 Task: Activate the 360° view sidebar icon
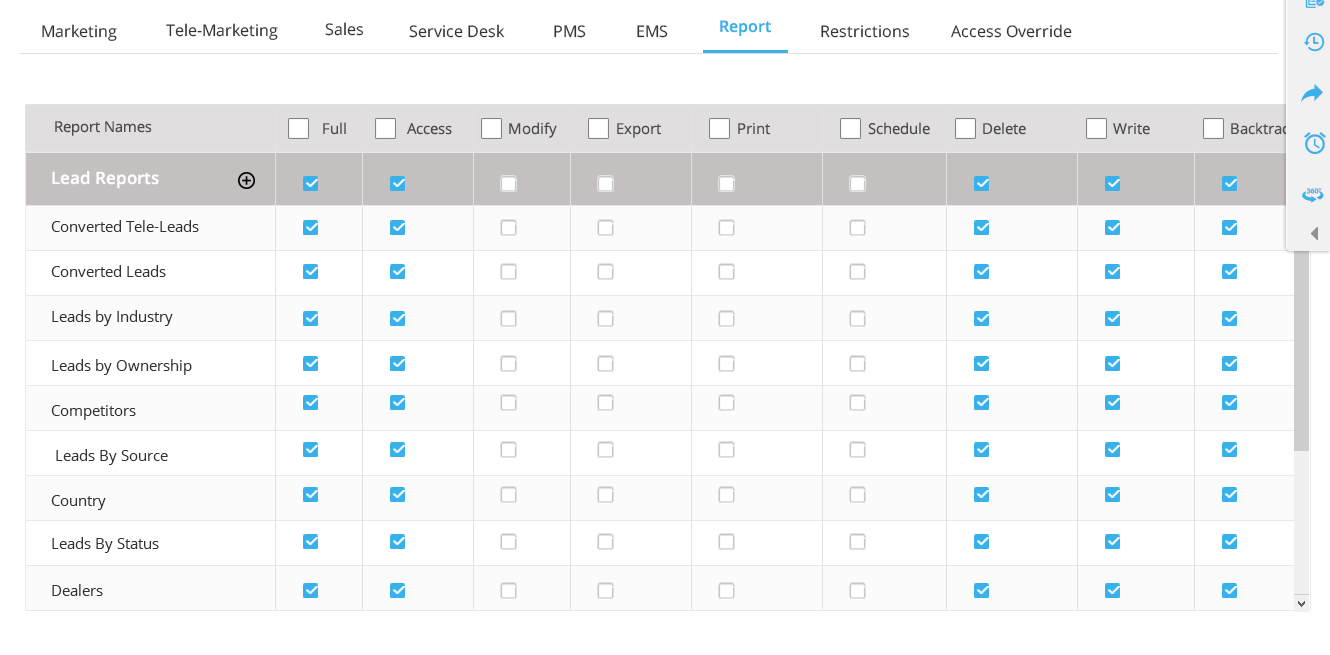coord(1313,194)
